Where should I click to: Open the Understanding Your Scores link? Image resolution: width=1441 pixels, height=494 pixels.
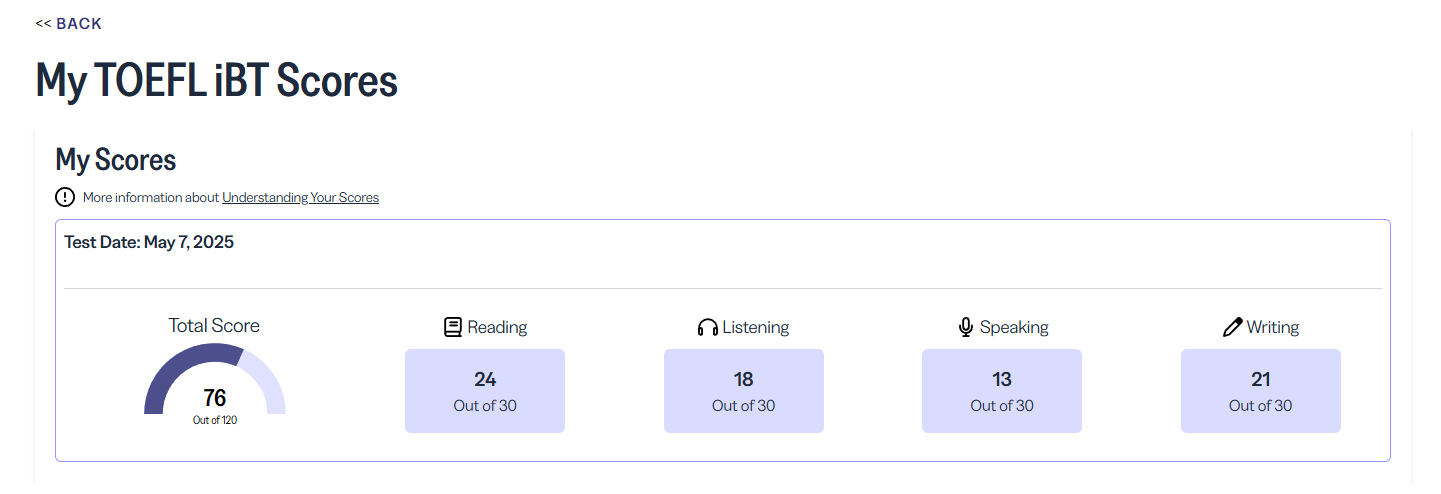tap(300, 197)
